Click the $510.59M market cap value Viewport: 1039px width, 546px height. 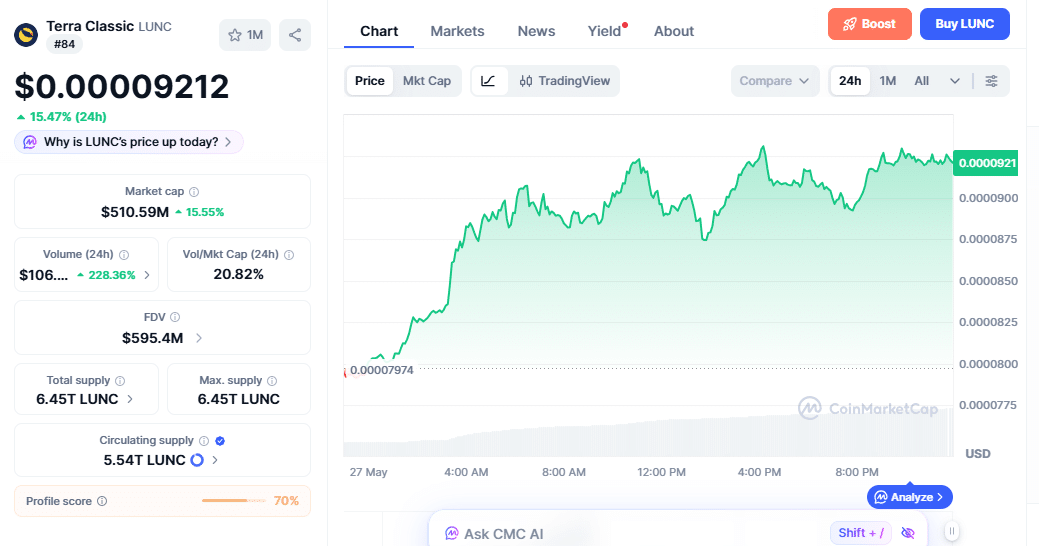(x=135, y=212)
